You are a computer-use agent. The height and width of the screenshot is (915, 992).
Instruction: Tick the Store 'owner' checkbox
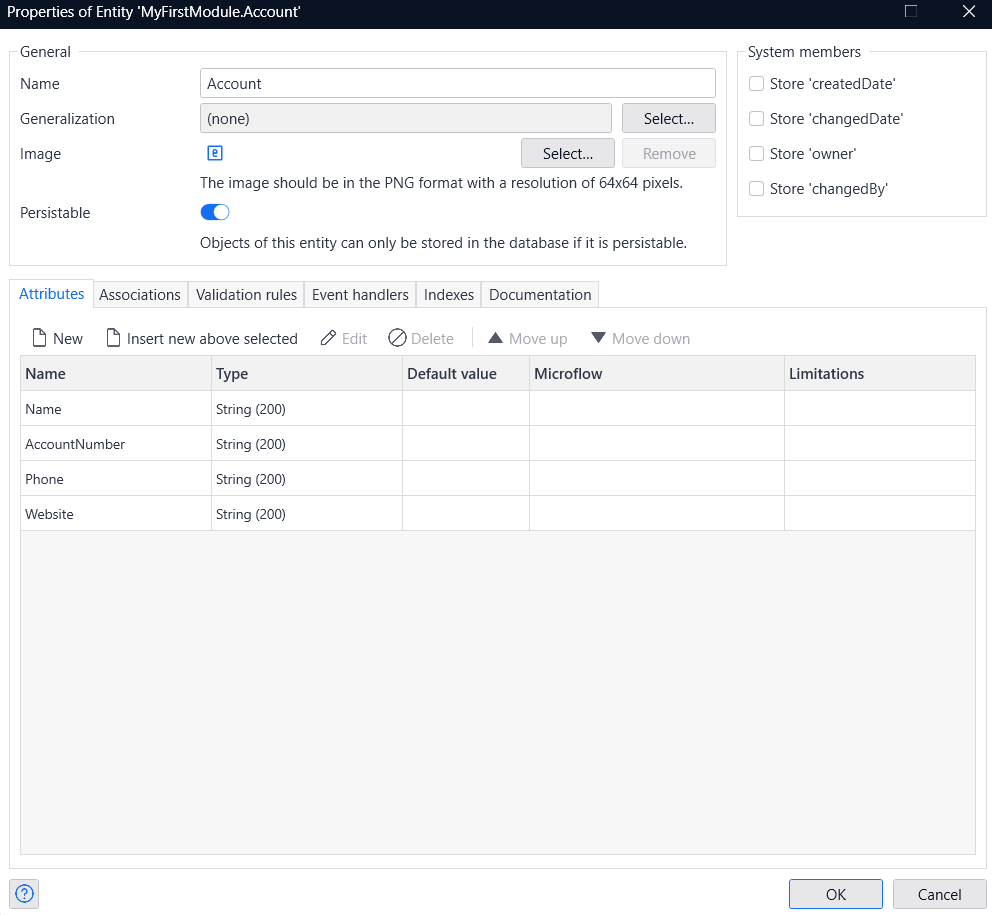pos(757,154)
